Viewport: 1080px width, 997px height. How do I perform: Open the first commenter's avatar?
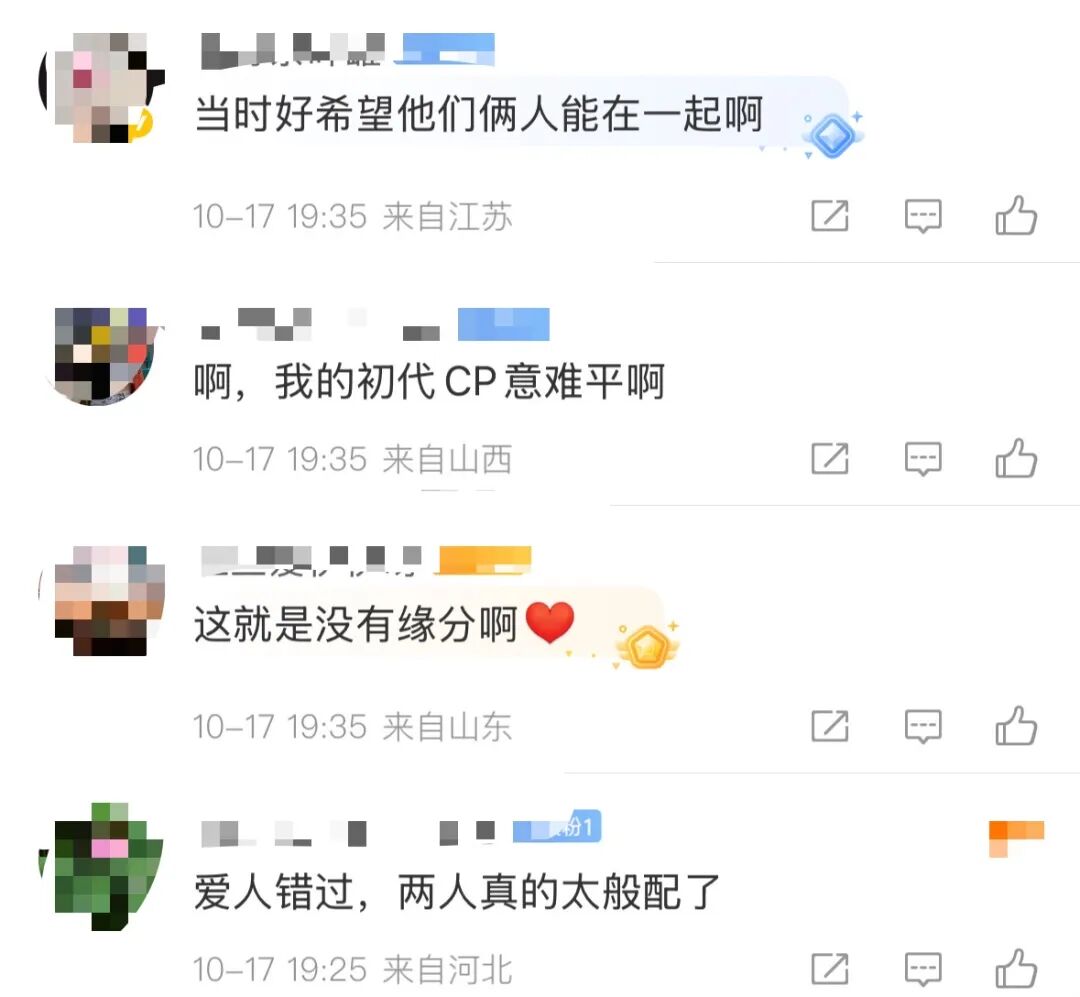tap(102, 88)
